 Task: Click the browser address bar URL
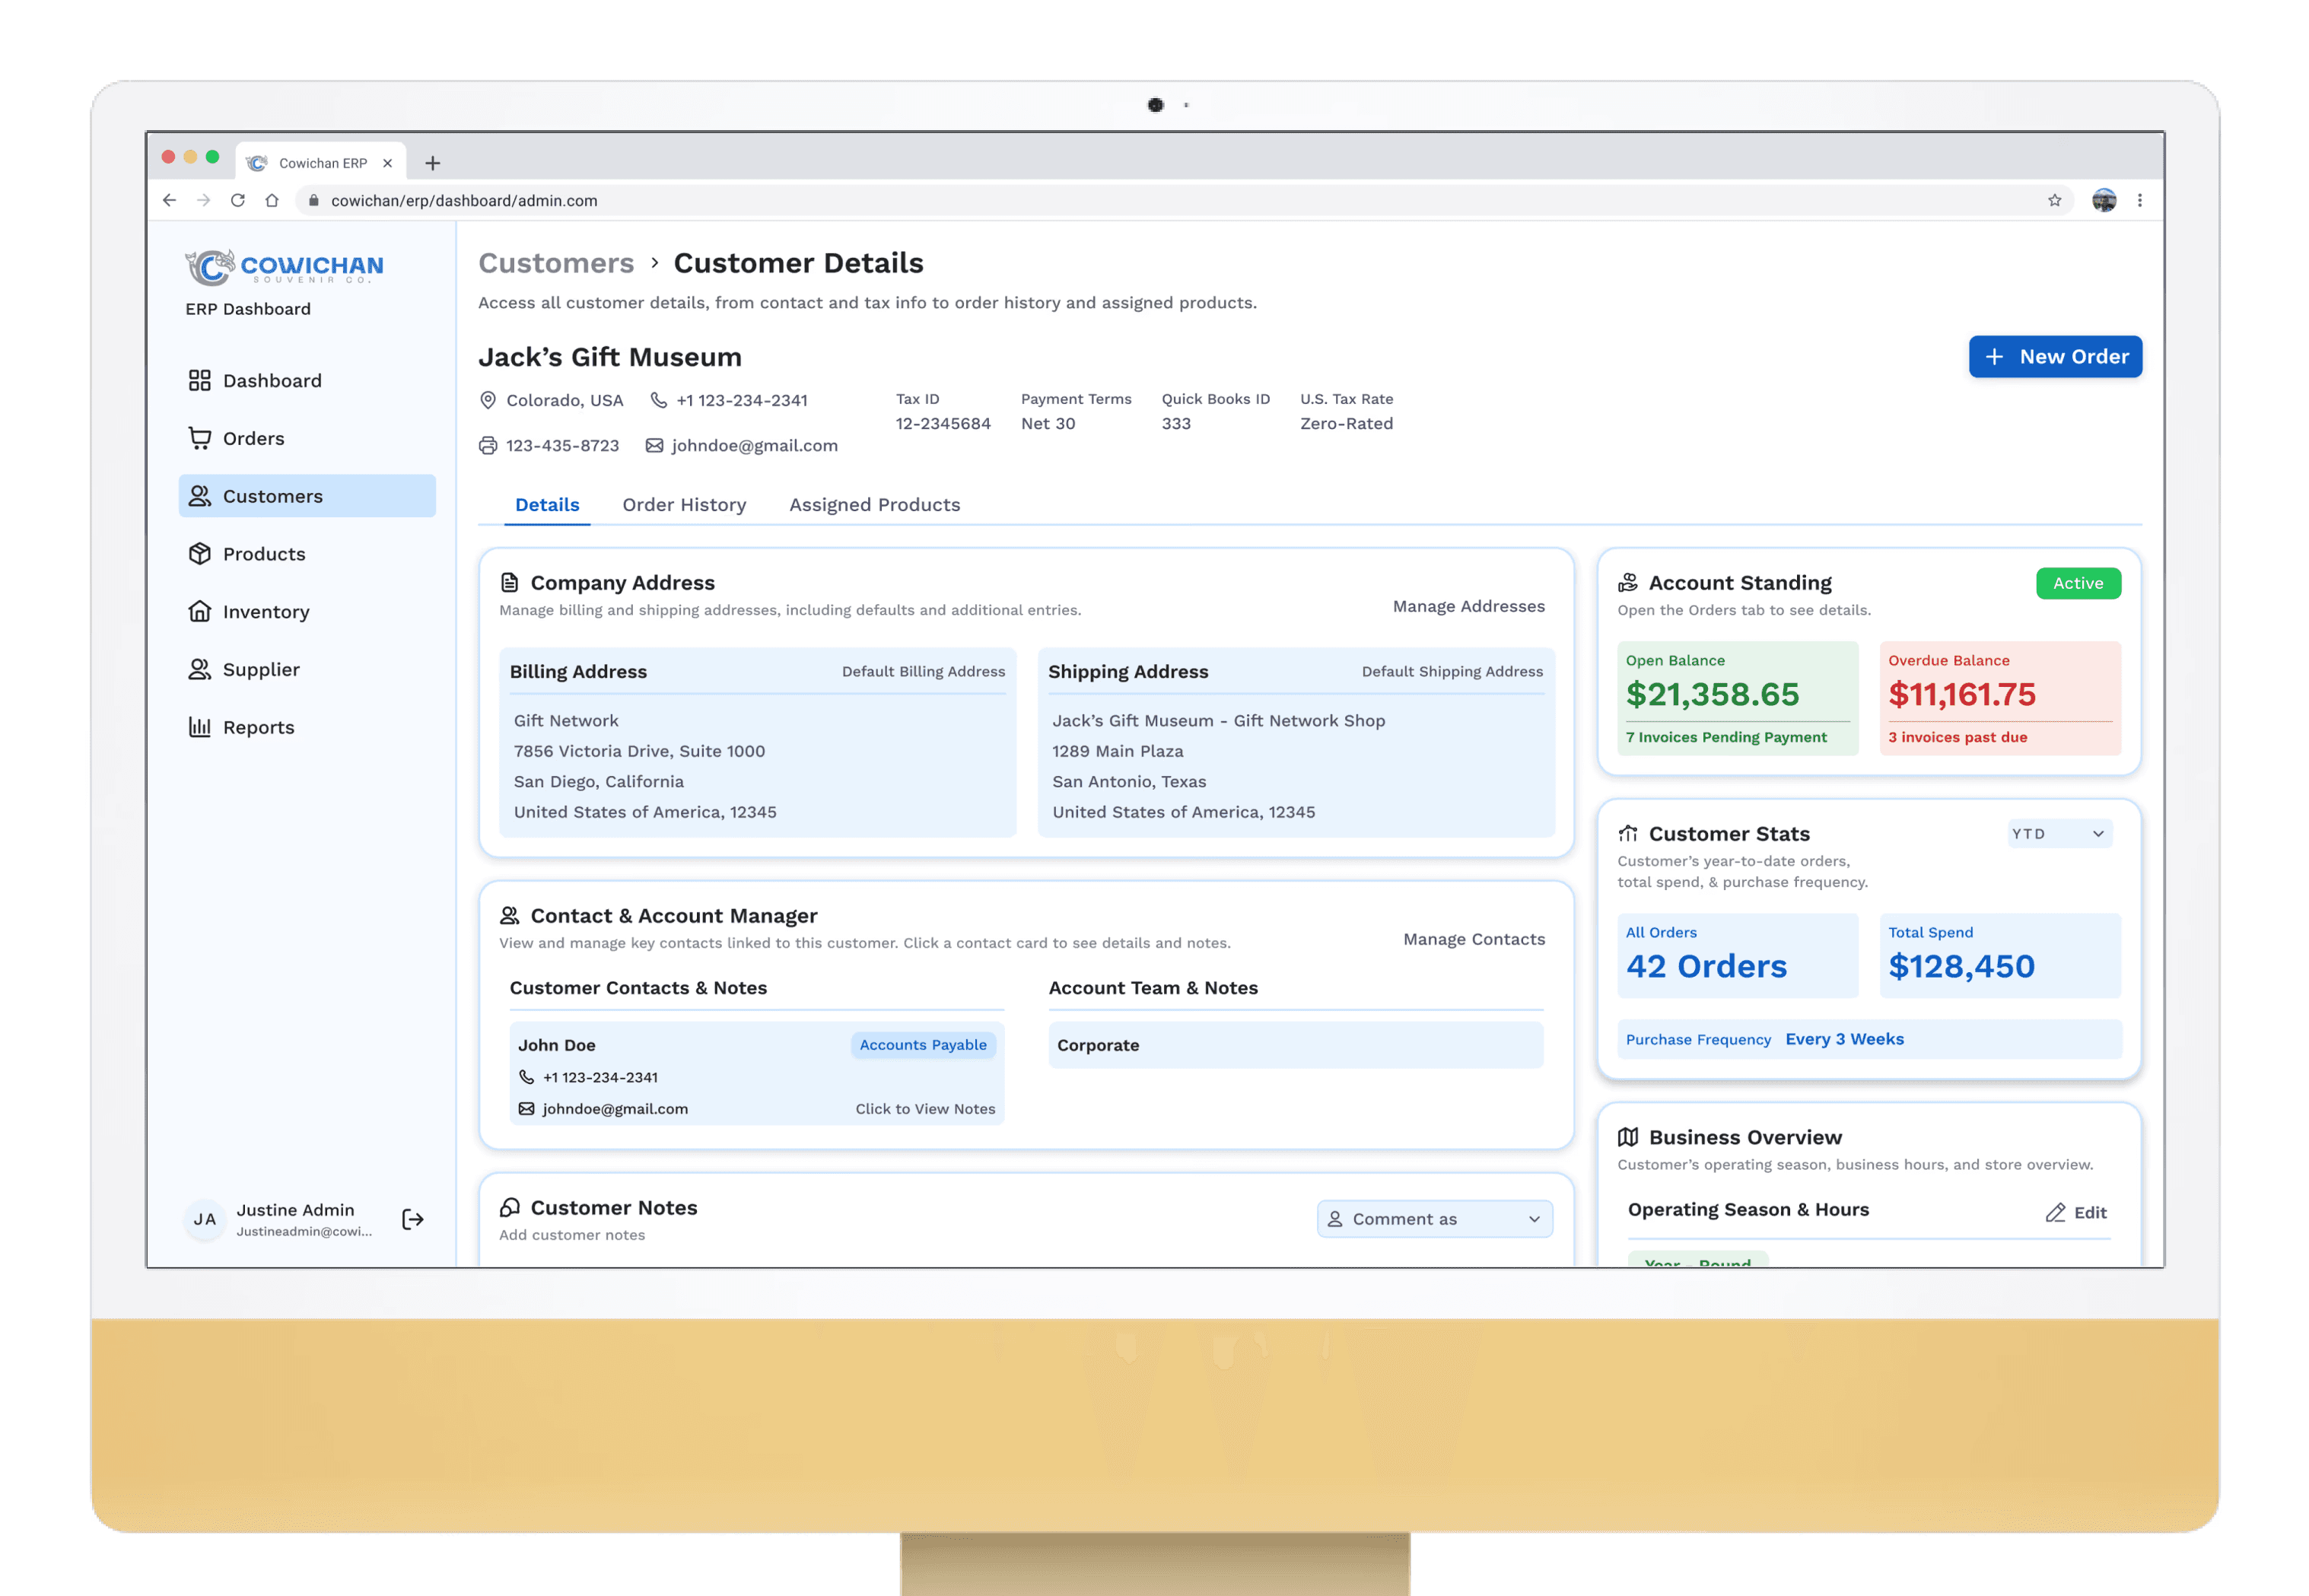(x=464, y=200)
